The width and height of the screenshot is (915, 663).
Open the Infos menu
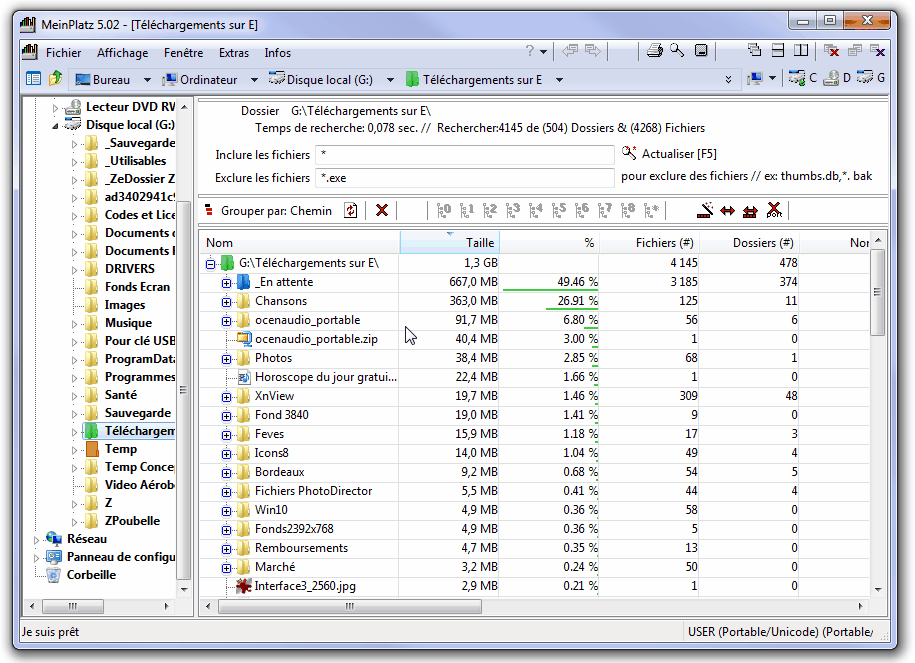277,53
